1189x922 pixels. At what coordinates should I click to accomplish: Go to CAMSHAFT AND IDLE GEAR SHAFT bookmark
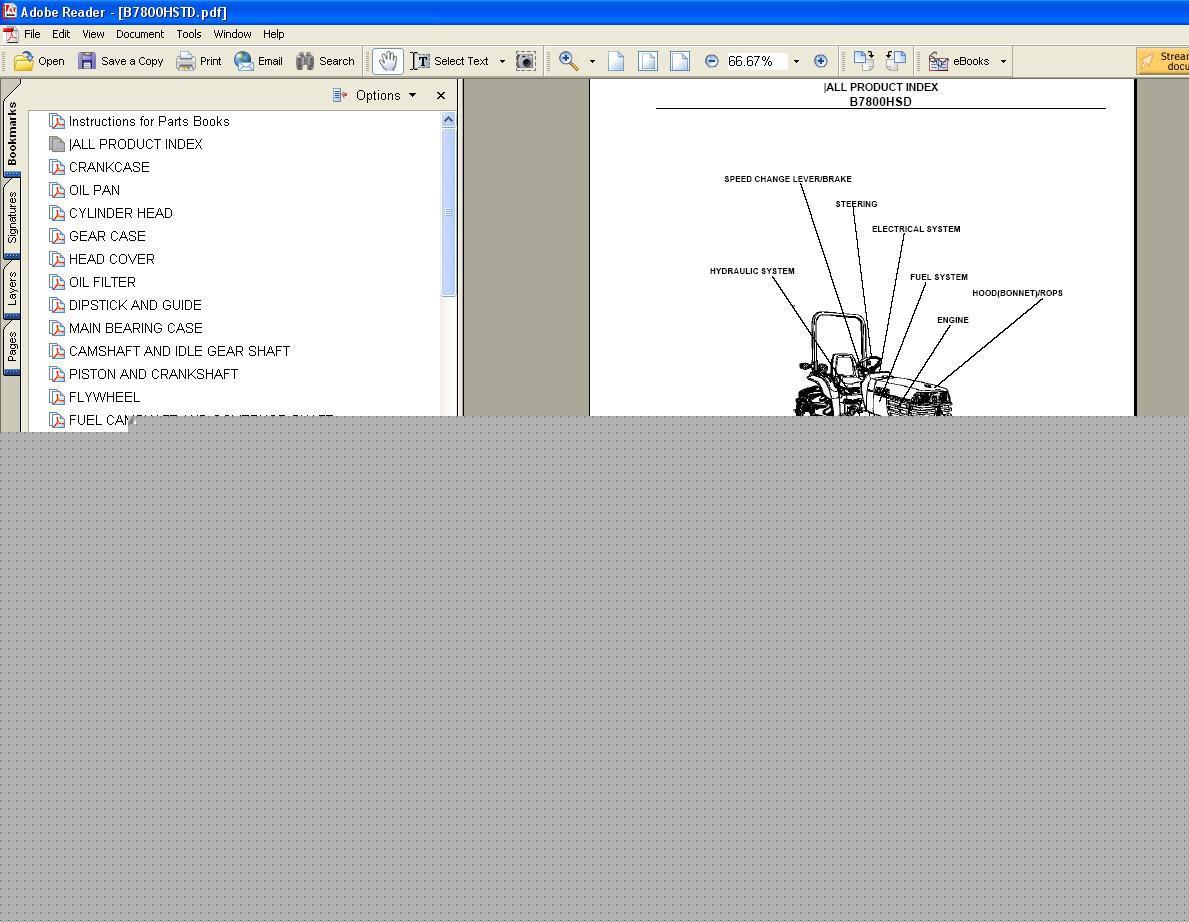[x=180, y=351]
